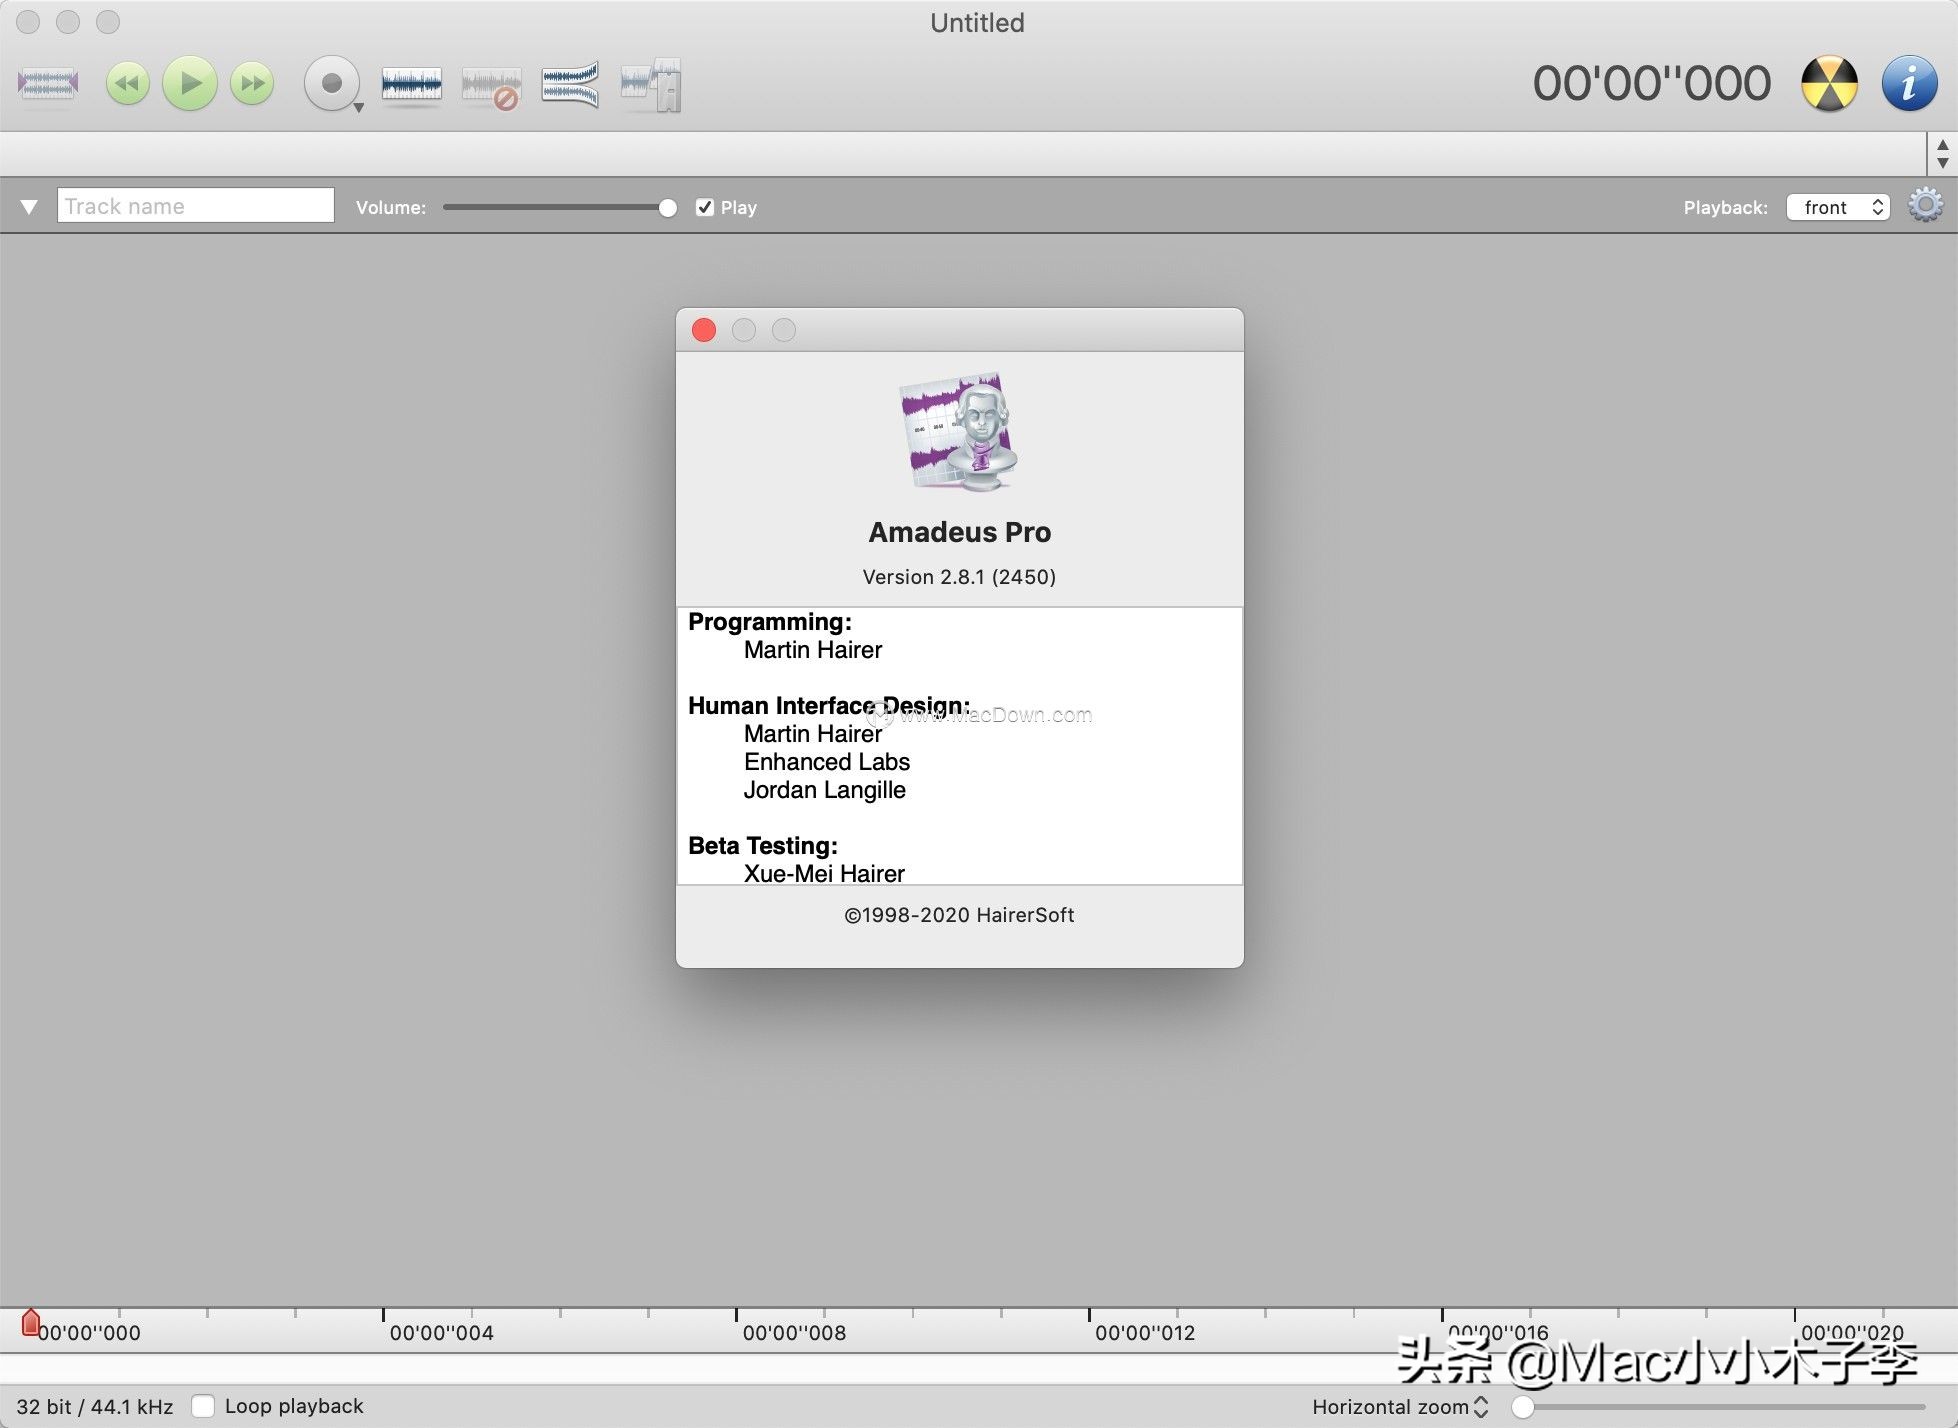Click the purple-arrow waveform icon

tap(48, 84)
